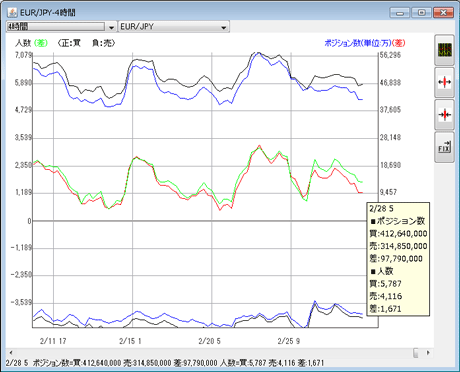
Task: Click the 〈正:買 負:売〉 legend text
Action: click(x=86, y=43)
